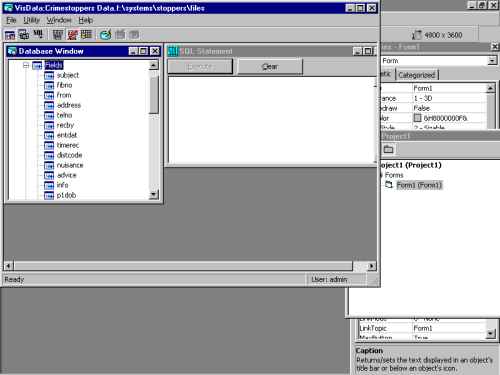Select the Dynaset type Recordset toolbar icon
This screenshot has width=500, height=375.
pos(24,34)
